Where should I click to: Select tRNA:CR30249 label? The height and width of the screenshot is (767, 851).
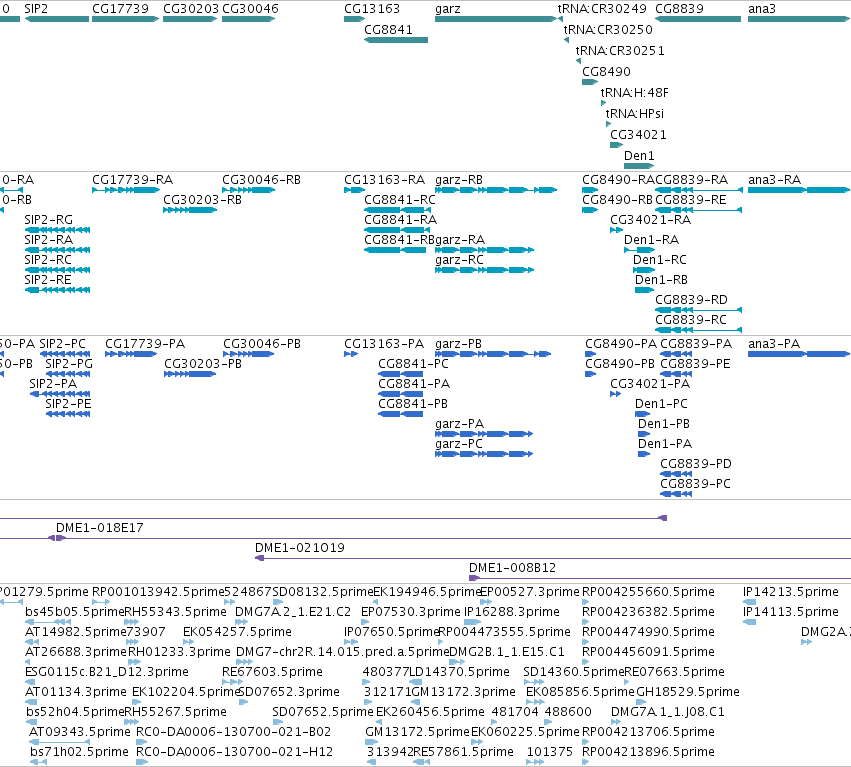point(602,9)
